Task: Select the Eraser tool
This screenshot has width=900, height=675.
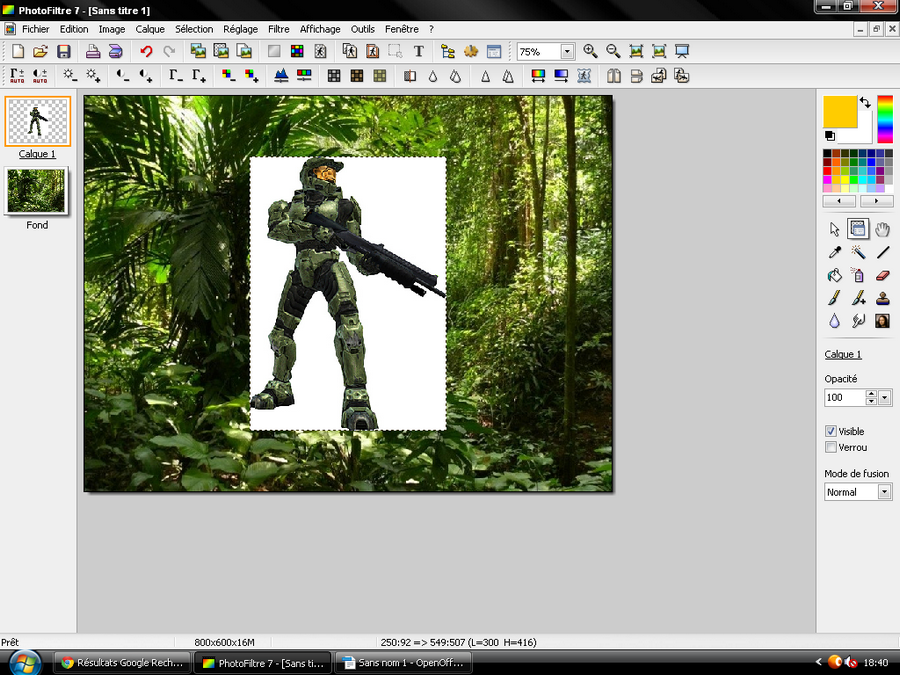Action: [882, 276]
